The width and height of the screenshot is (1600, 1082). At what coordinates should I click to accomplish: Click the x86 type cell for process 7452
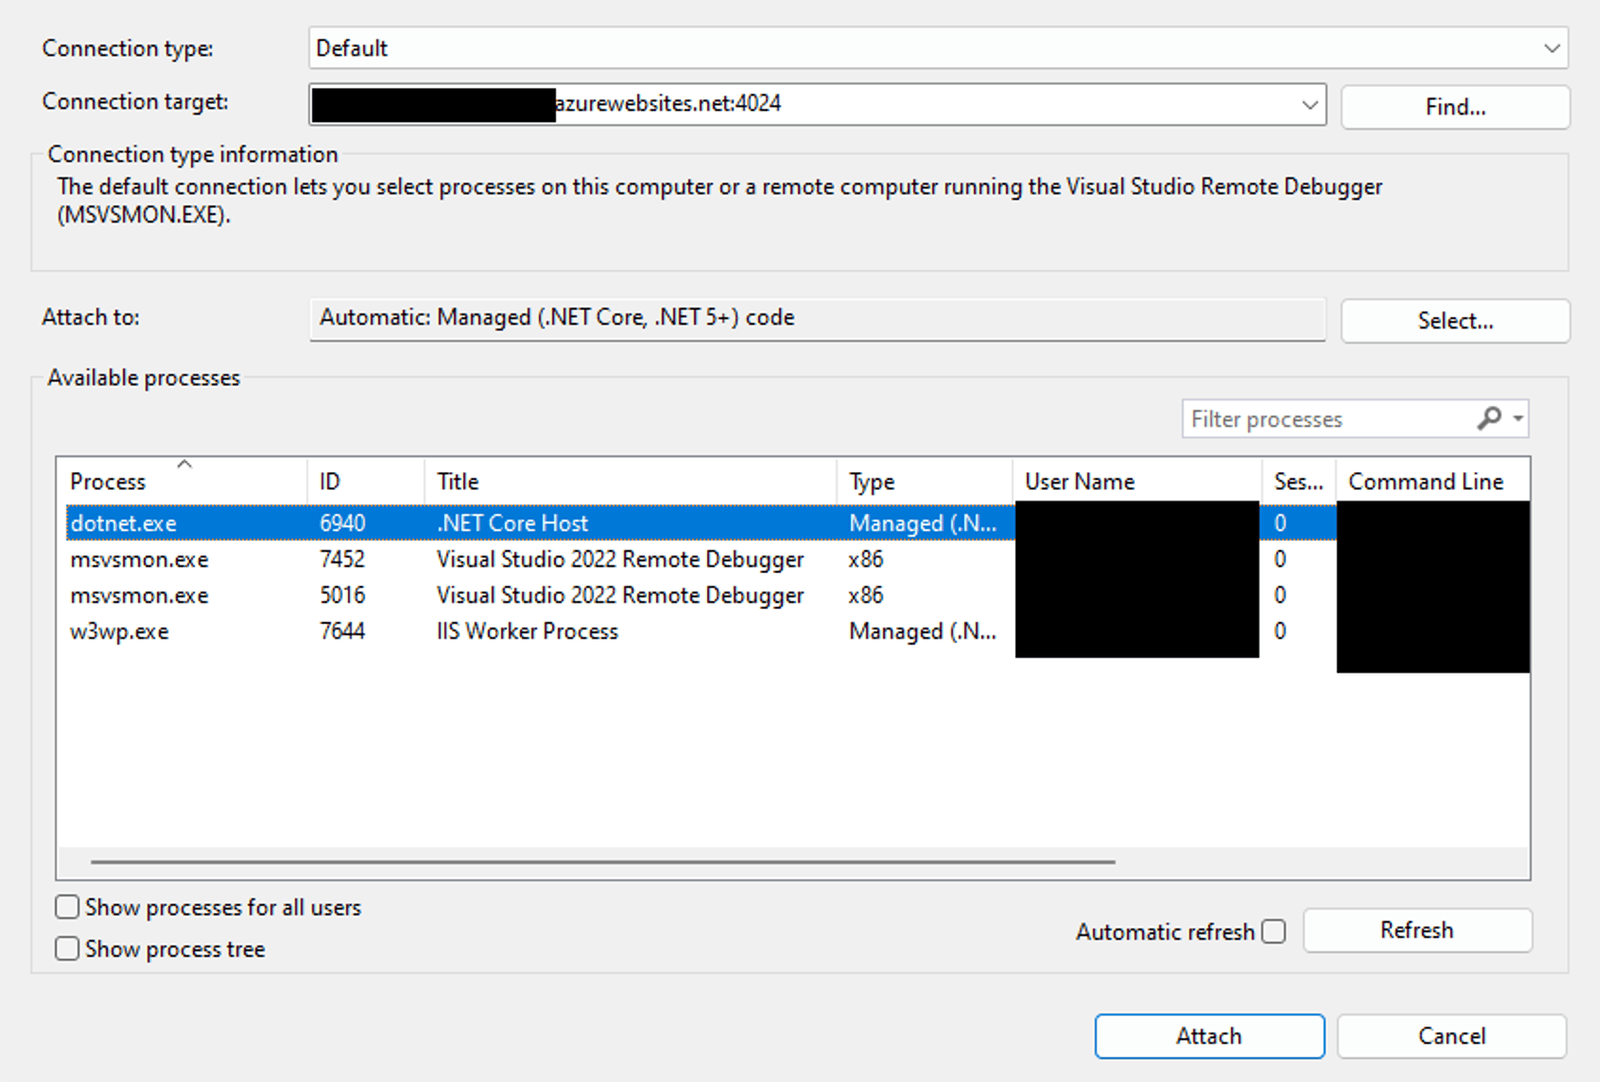coord(866,559)
